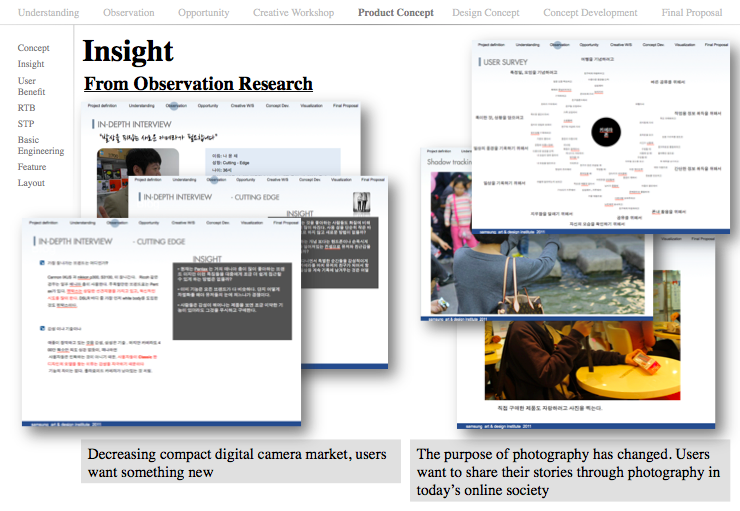This screenshot has width=740, height=511.
Task: Open the front In-Depth Interview Cutting Edge slide
Action: pyautogui.click(x=161, y=322)
